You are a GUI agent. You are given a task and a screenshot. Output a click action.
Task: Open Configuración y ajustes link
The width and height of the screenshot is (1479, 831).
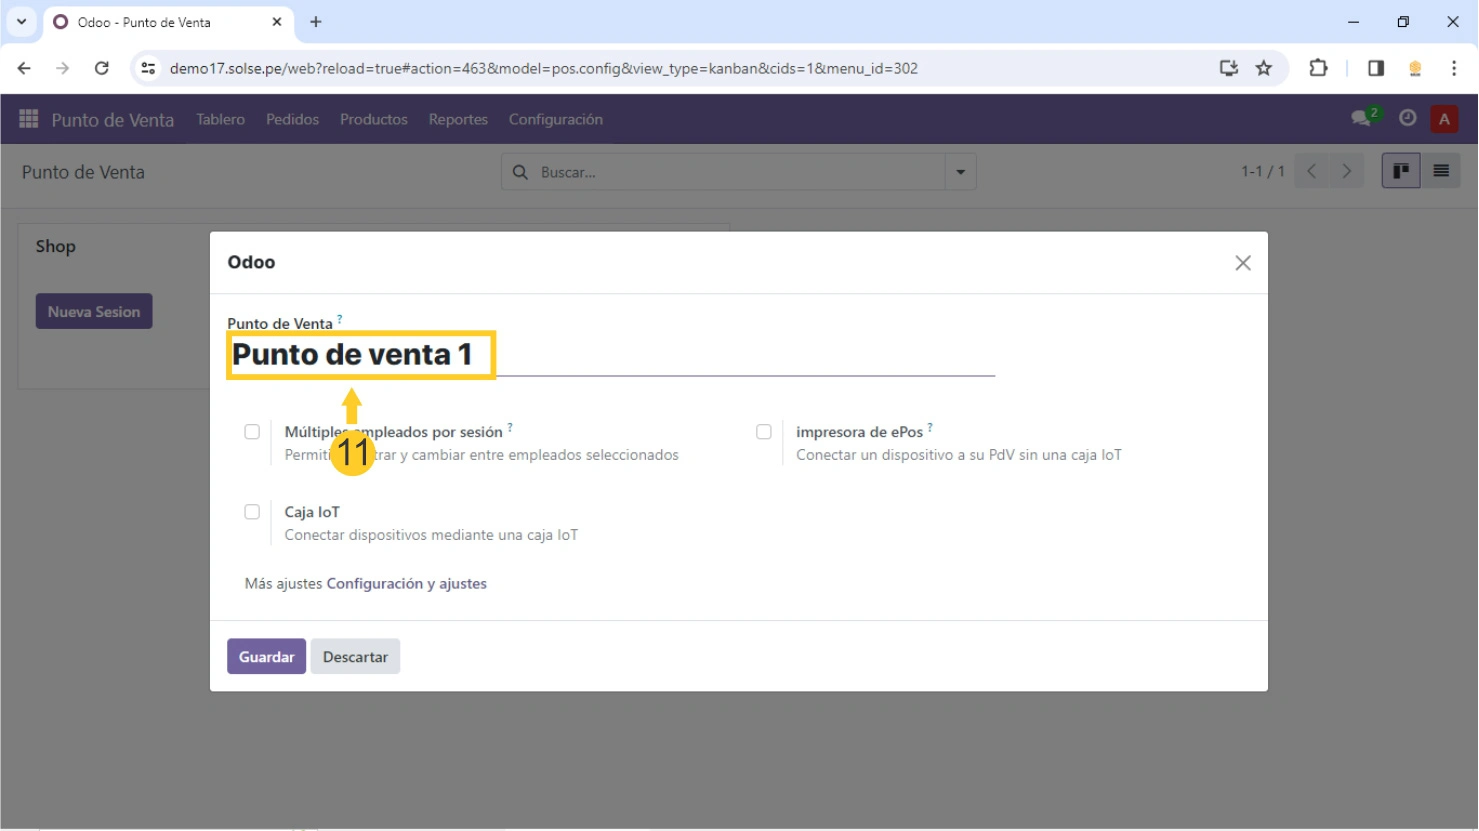click(x=406, y=584)
